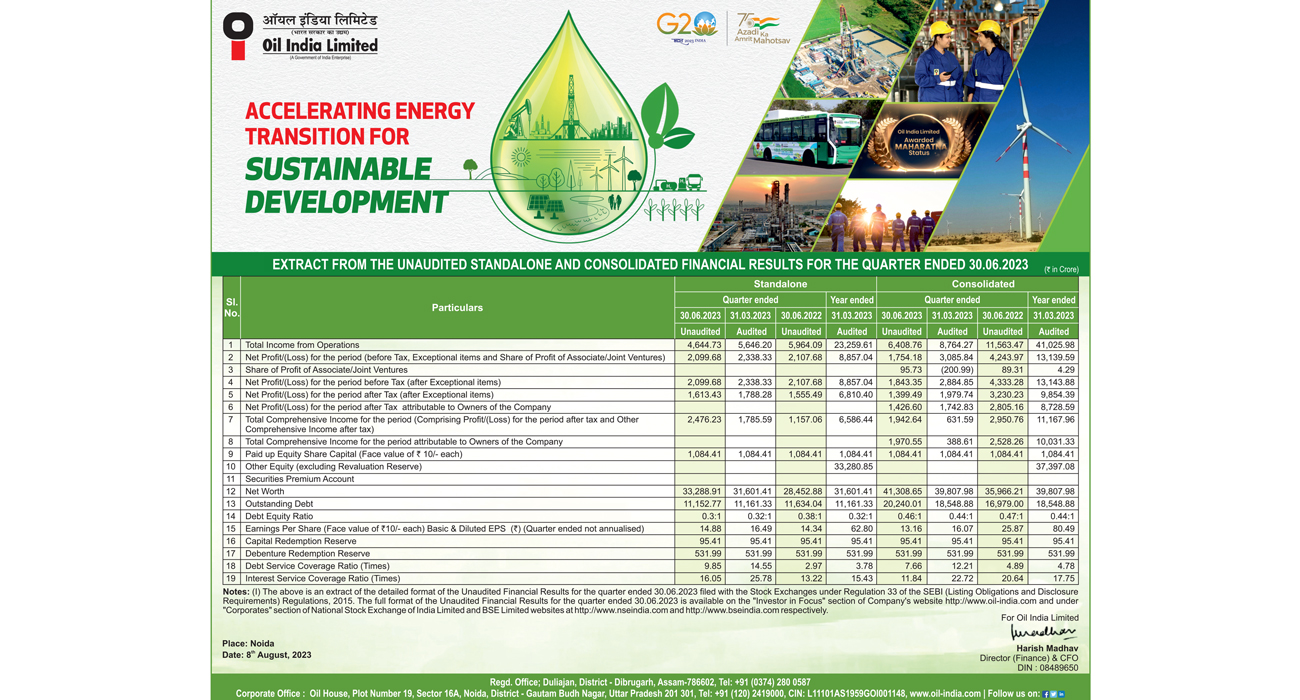Open the Facebook icon in the footer
Screen dimensions: 1300x700
click(x=1045, y=694)
